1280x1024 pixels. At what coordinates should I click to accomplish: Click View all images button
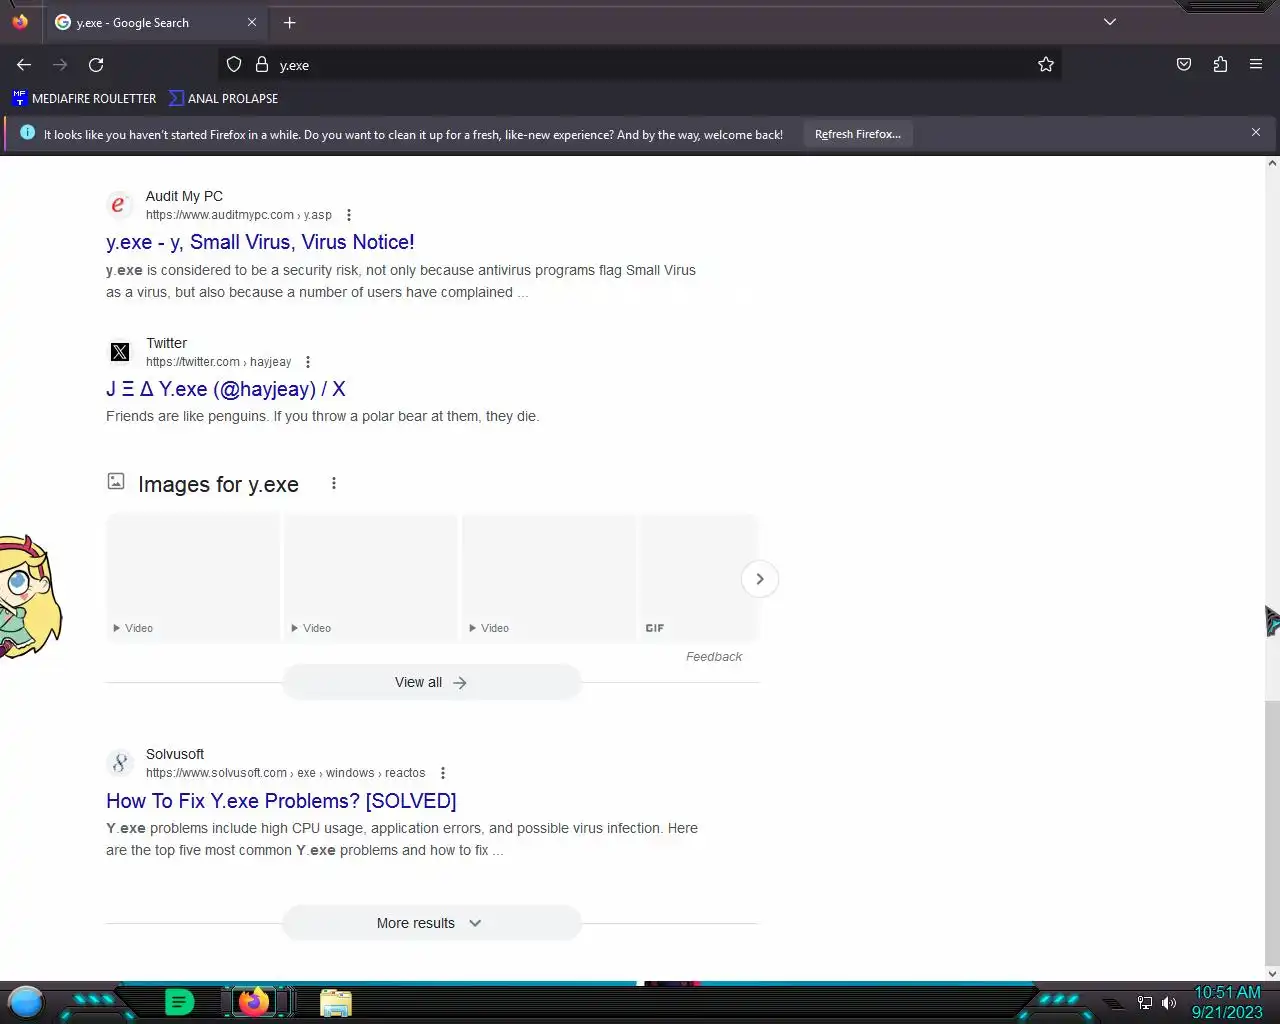431,682
